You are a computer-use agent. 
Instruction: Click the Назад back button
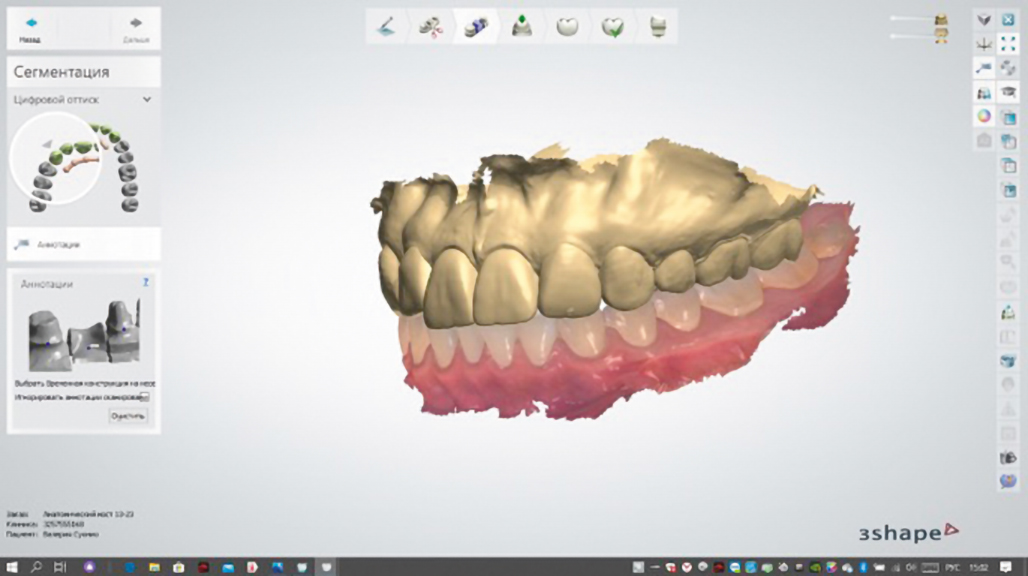(x=30, y=28)
